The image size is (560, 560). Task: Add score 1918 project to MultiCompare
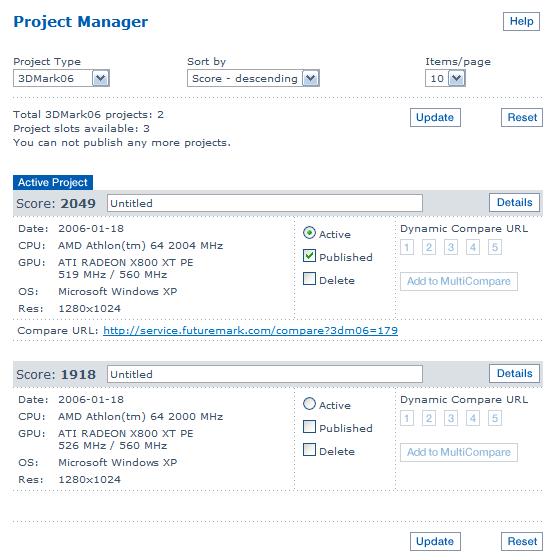[x=459, y=452]
